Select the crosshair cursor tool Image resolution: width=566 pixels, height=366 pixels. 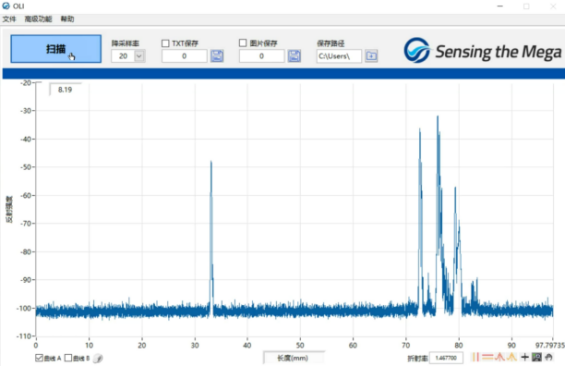pyautogui.click(x=525, y=357)
